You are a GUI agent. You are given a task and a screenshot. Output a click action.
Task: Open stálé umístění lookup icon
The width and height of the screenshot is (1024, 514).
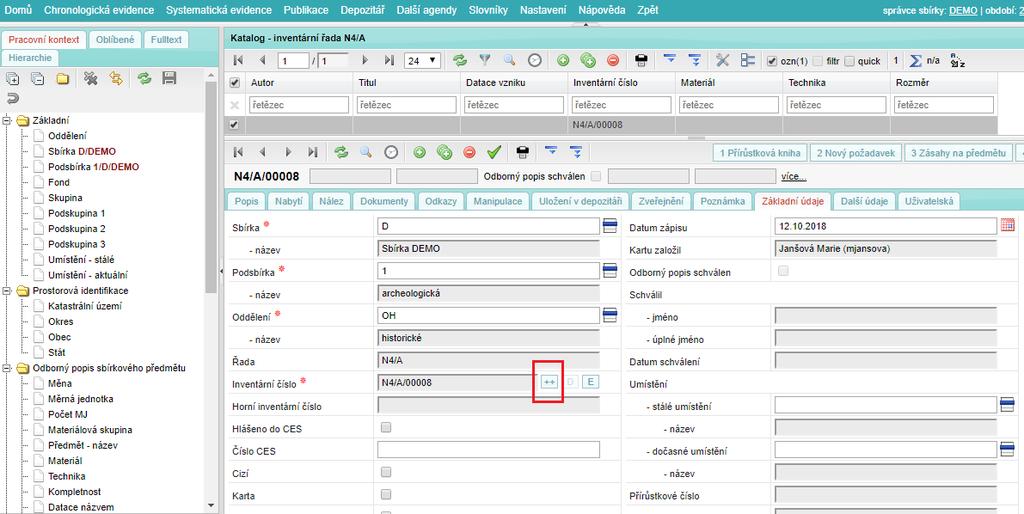[x=1007, y=406]
